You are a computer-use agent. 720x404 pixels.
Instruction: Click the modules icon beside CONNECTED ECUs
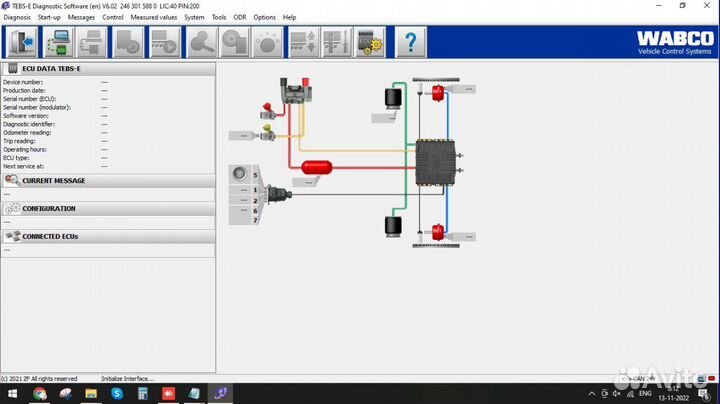click(12, 236)
